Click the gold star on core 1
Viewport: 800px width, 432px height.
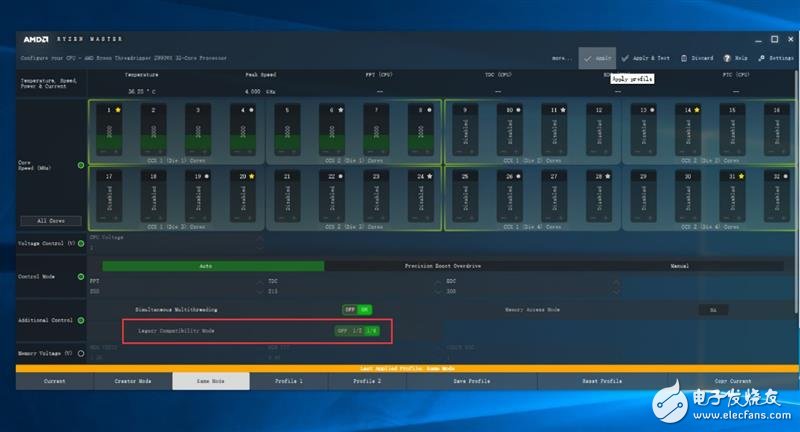click(118, 110)
